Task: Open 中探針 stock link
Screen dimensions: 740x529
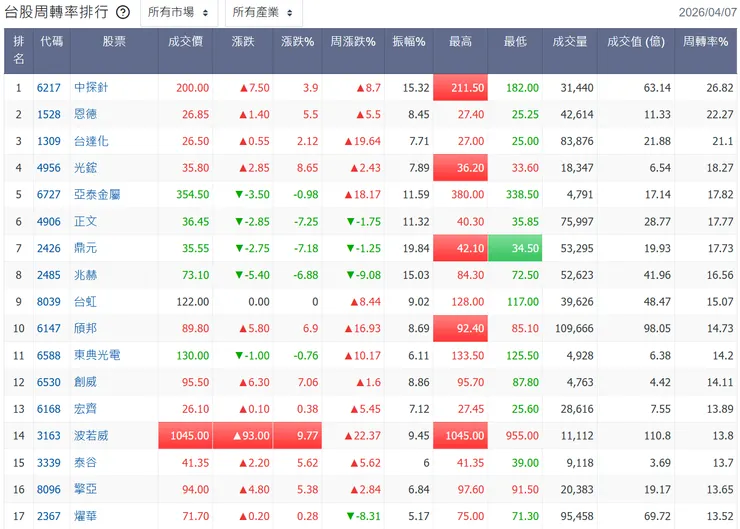Action: click(x=91, y=88)
